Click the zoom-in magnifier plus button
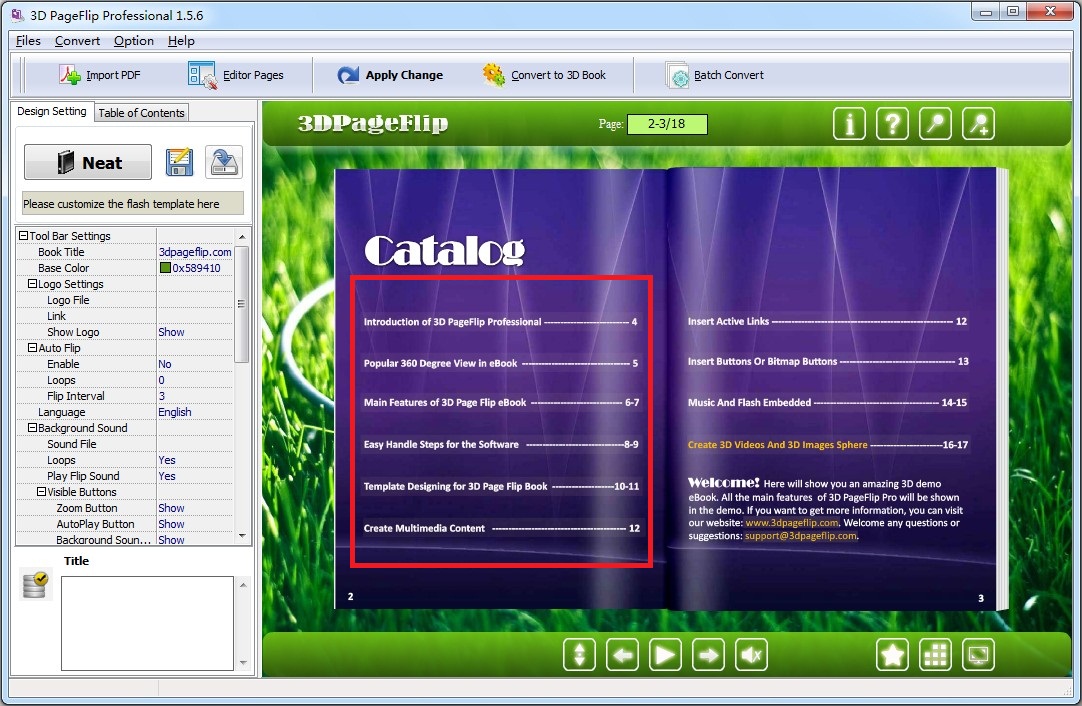Image resolution: width=1082 pixels, height=706 pixels. pyautogui.click(x=978, y=124)
